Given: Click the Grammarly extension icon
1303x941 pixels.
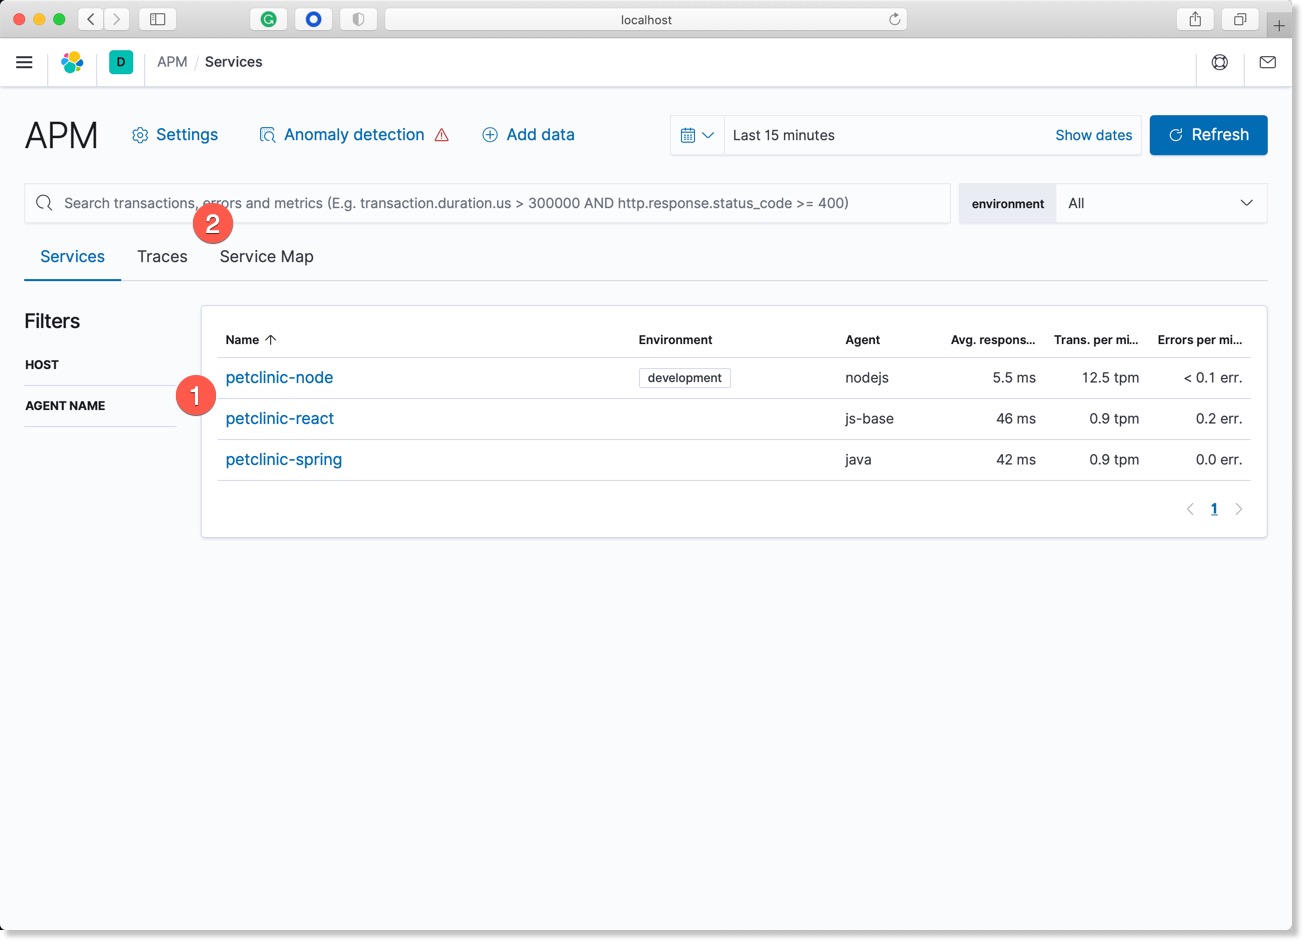Looking at the screenshot, I should pyautogui.click(x=268, y=19).
